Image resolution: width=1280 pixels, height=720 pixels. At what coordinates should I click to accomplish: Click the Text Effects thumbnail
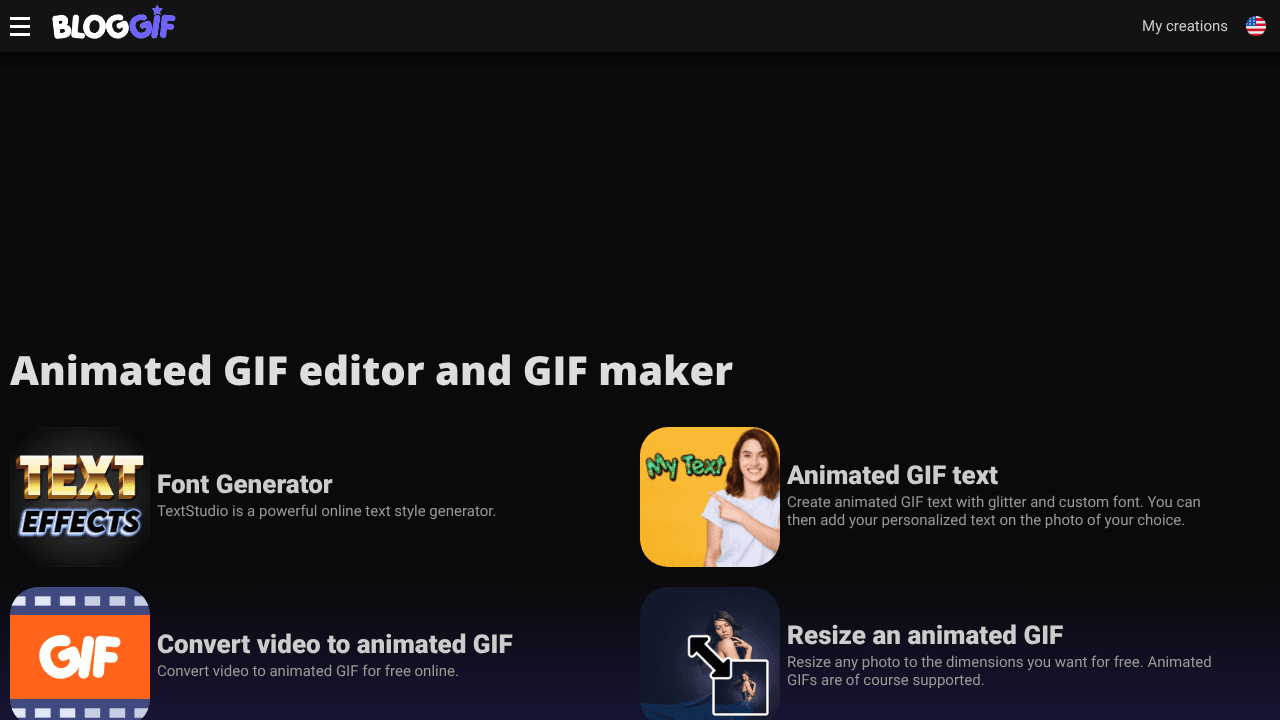(x=80, y=497)
